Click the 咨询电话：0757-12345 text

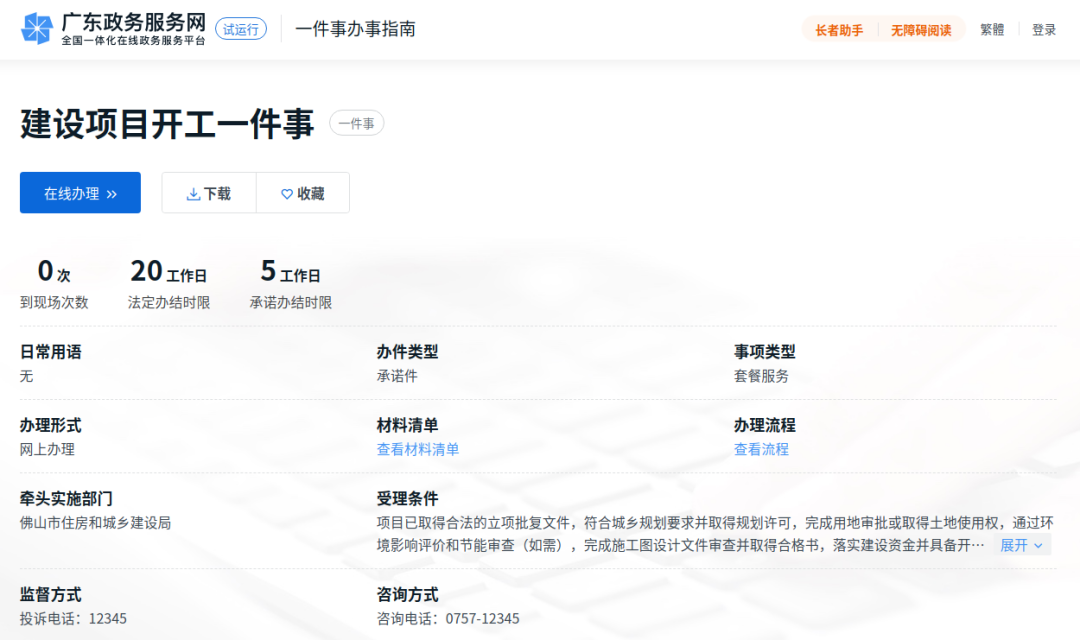pos(448,619)
